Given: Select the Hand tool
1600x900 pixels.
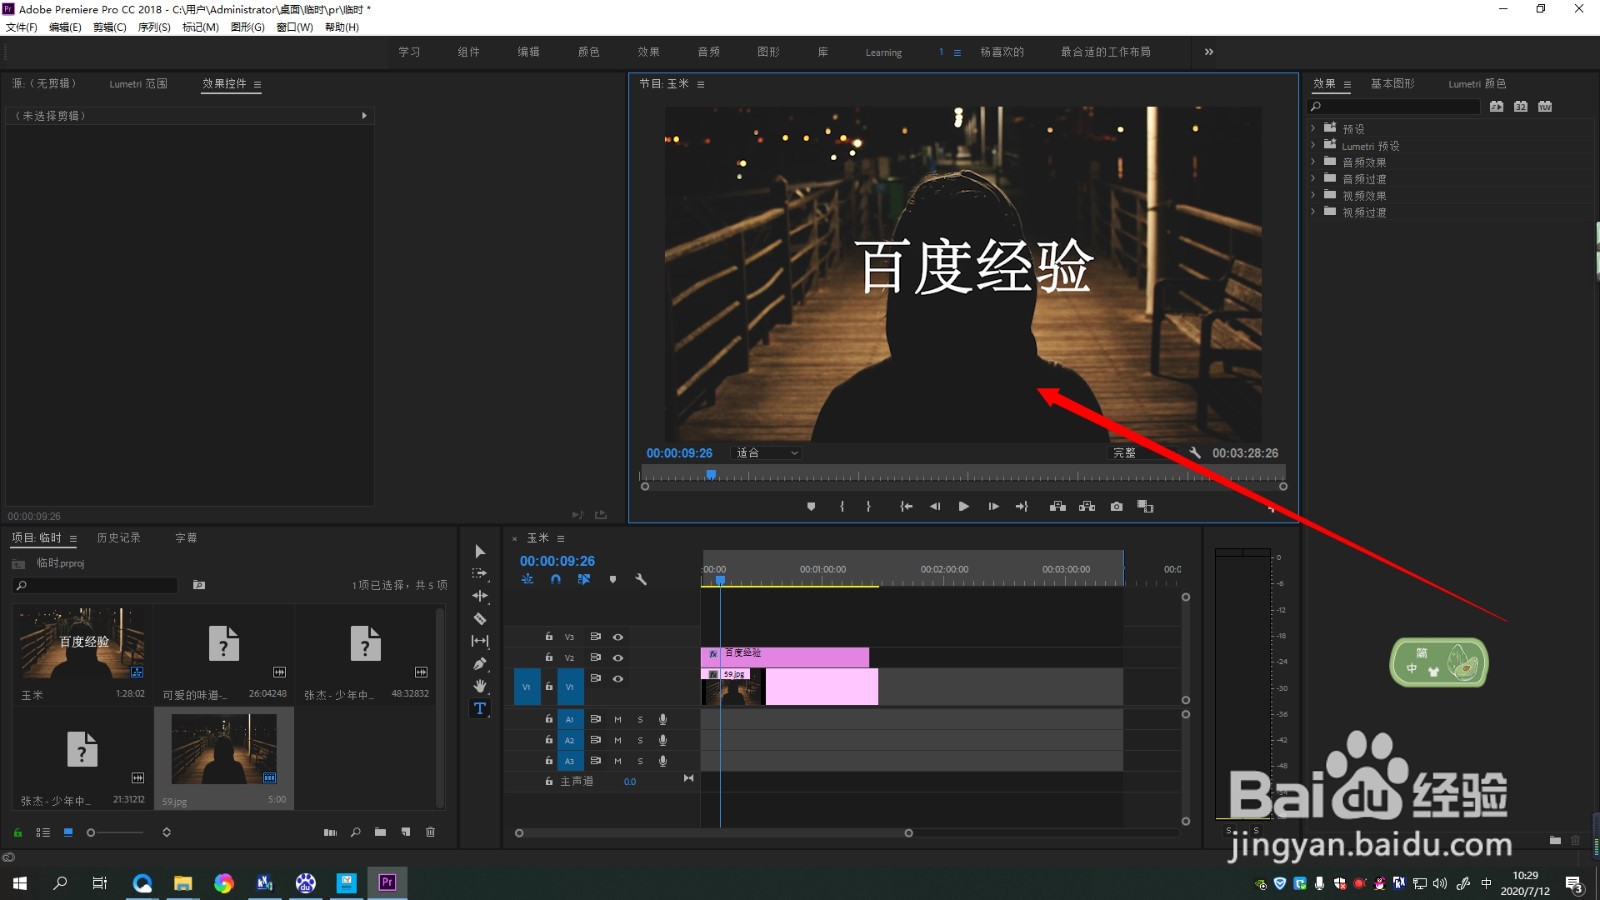Looking at the screenshot, I should (x=480, y=686).
